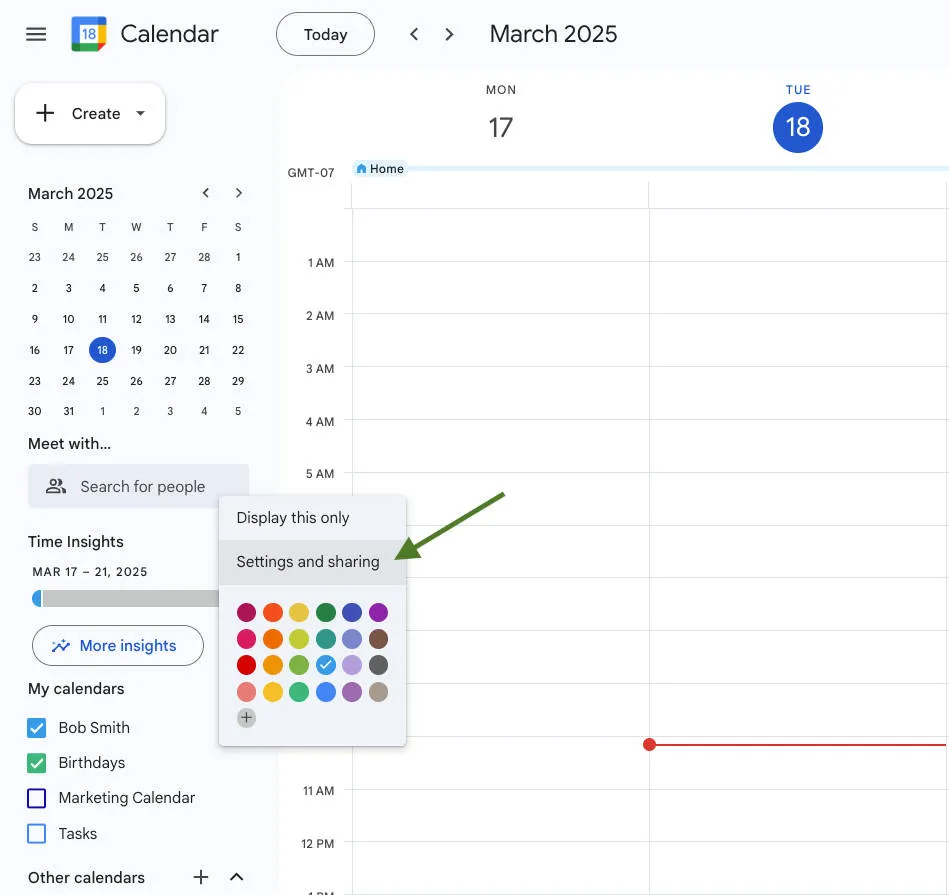Click the forward arrow beside Today
This screenshot has height=895, width=949.
click(449, 33)
